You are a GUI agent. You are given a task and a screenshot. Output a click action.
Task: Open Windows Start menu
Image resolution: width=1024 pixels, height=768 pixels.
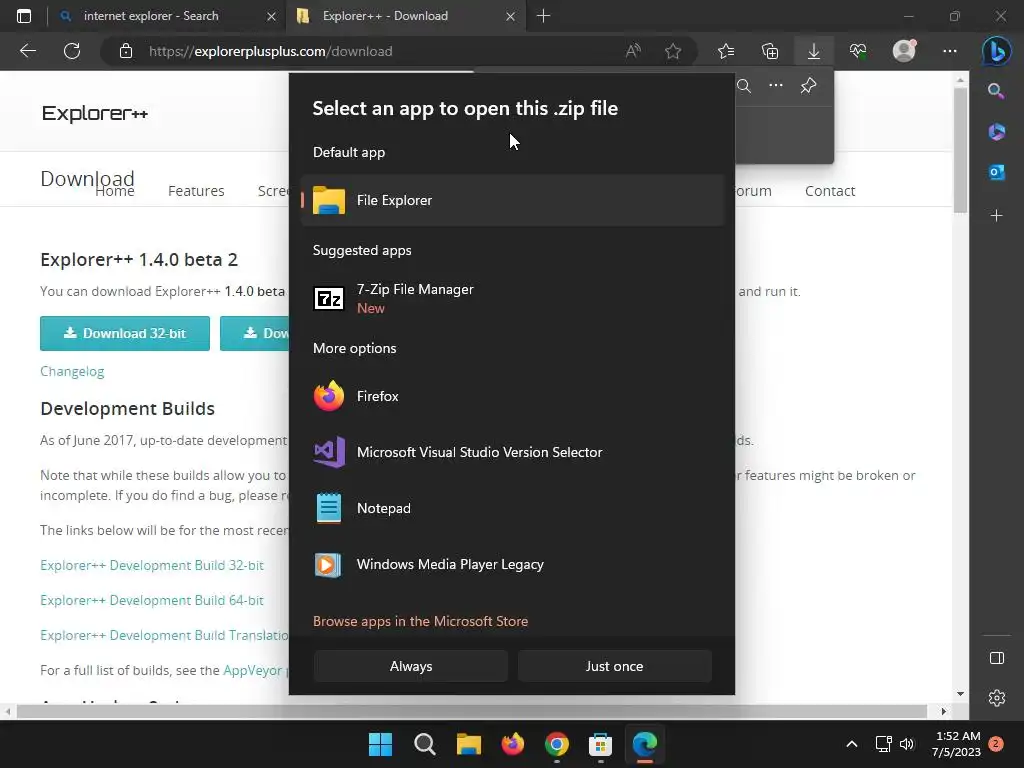tap(380, 744)
